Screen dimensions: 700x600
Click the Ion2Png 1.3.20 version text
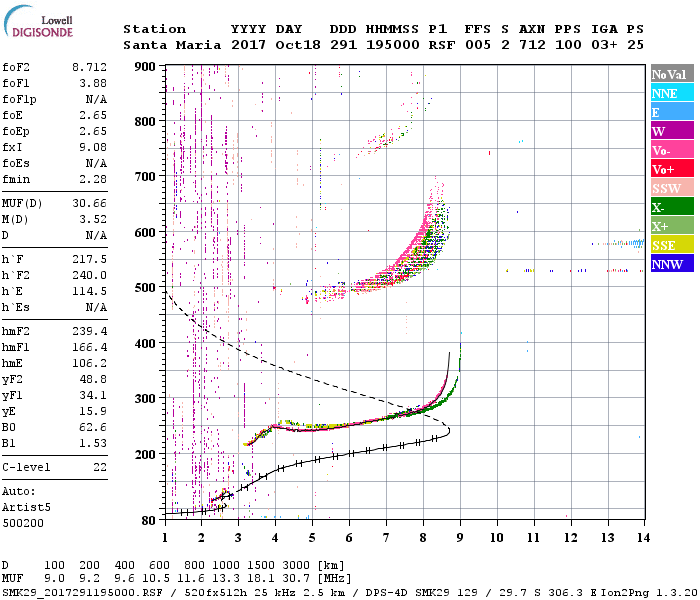[x=649, y=592]
